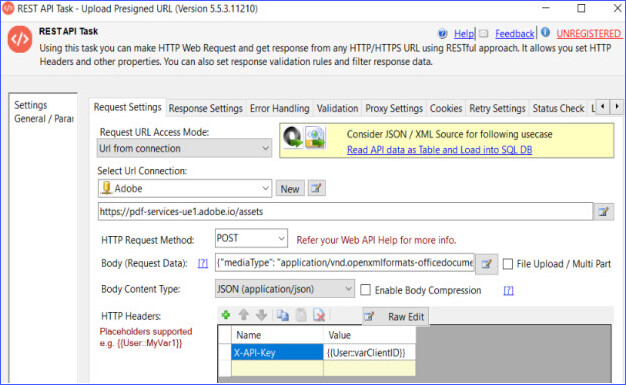Click the REST API Task logo icon

[x=20, y=39]
